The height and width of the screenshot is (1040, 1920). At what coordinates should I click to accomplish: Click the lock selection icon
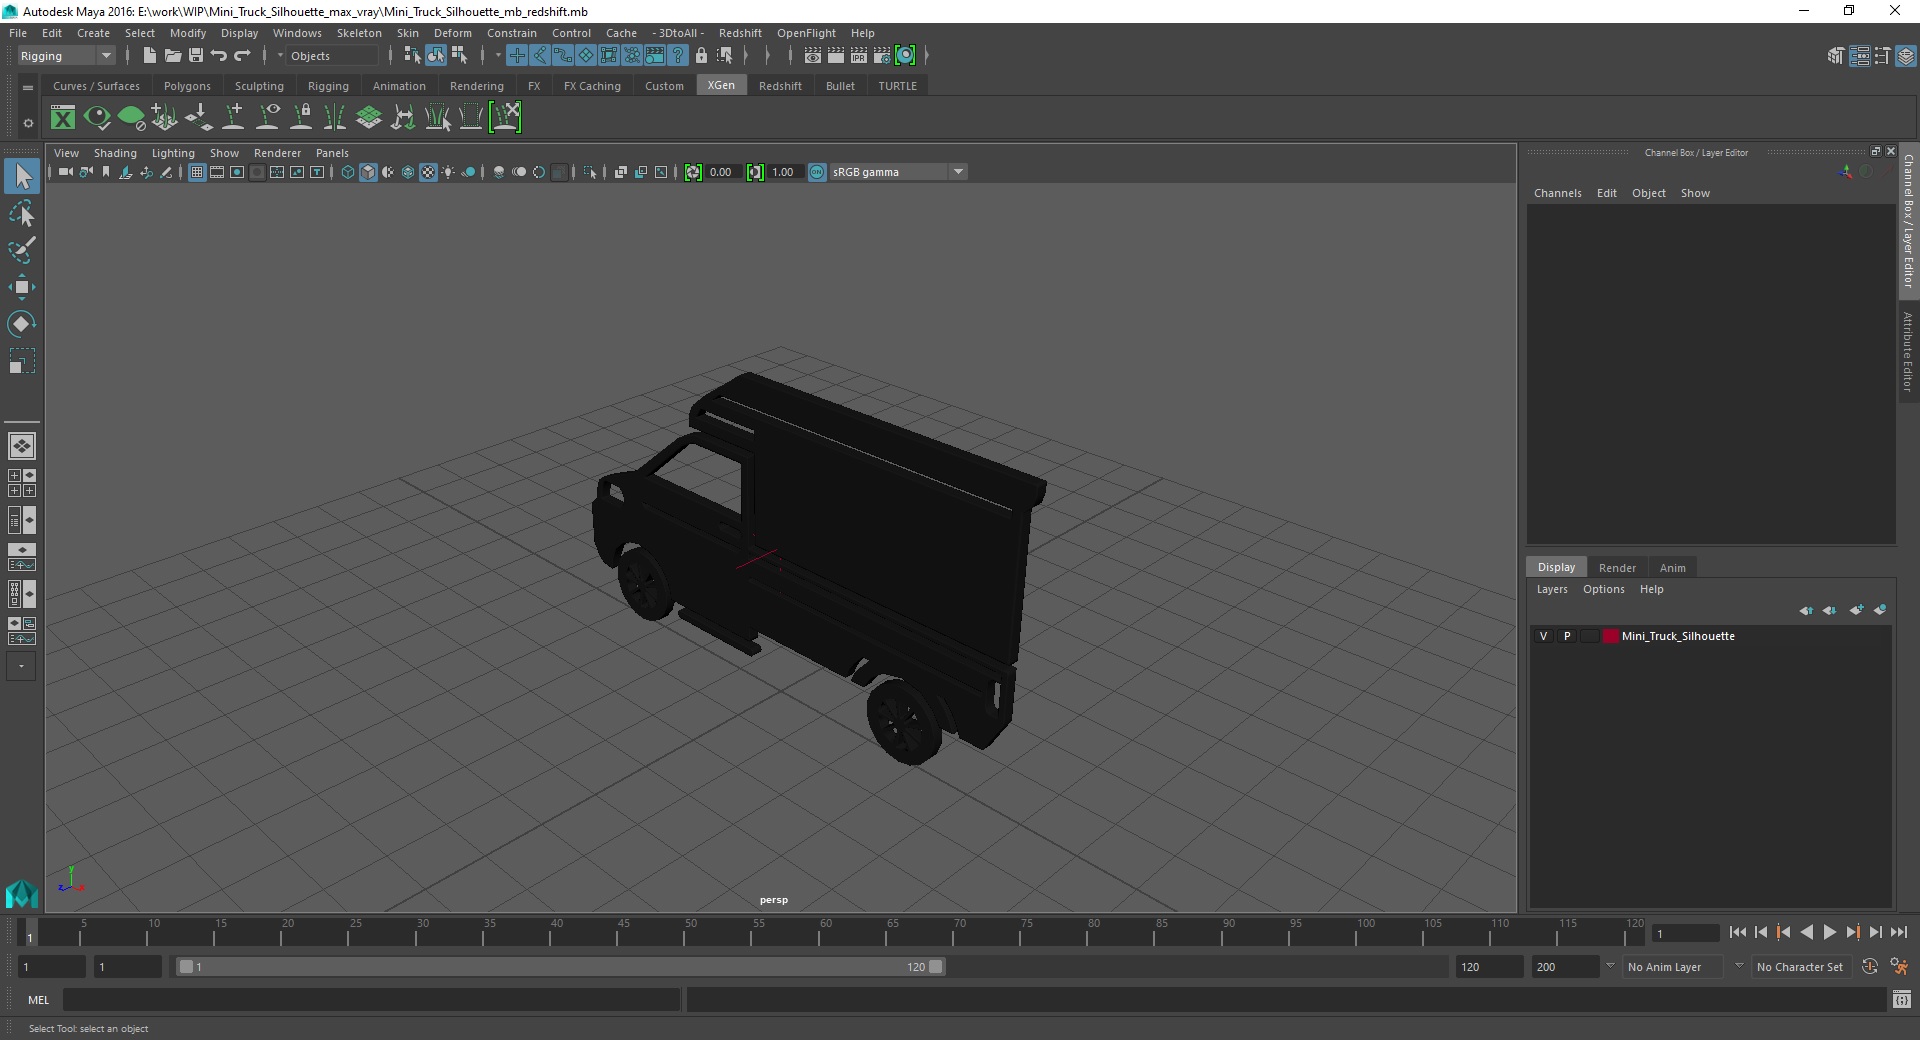coord(701,56)
